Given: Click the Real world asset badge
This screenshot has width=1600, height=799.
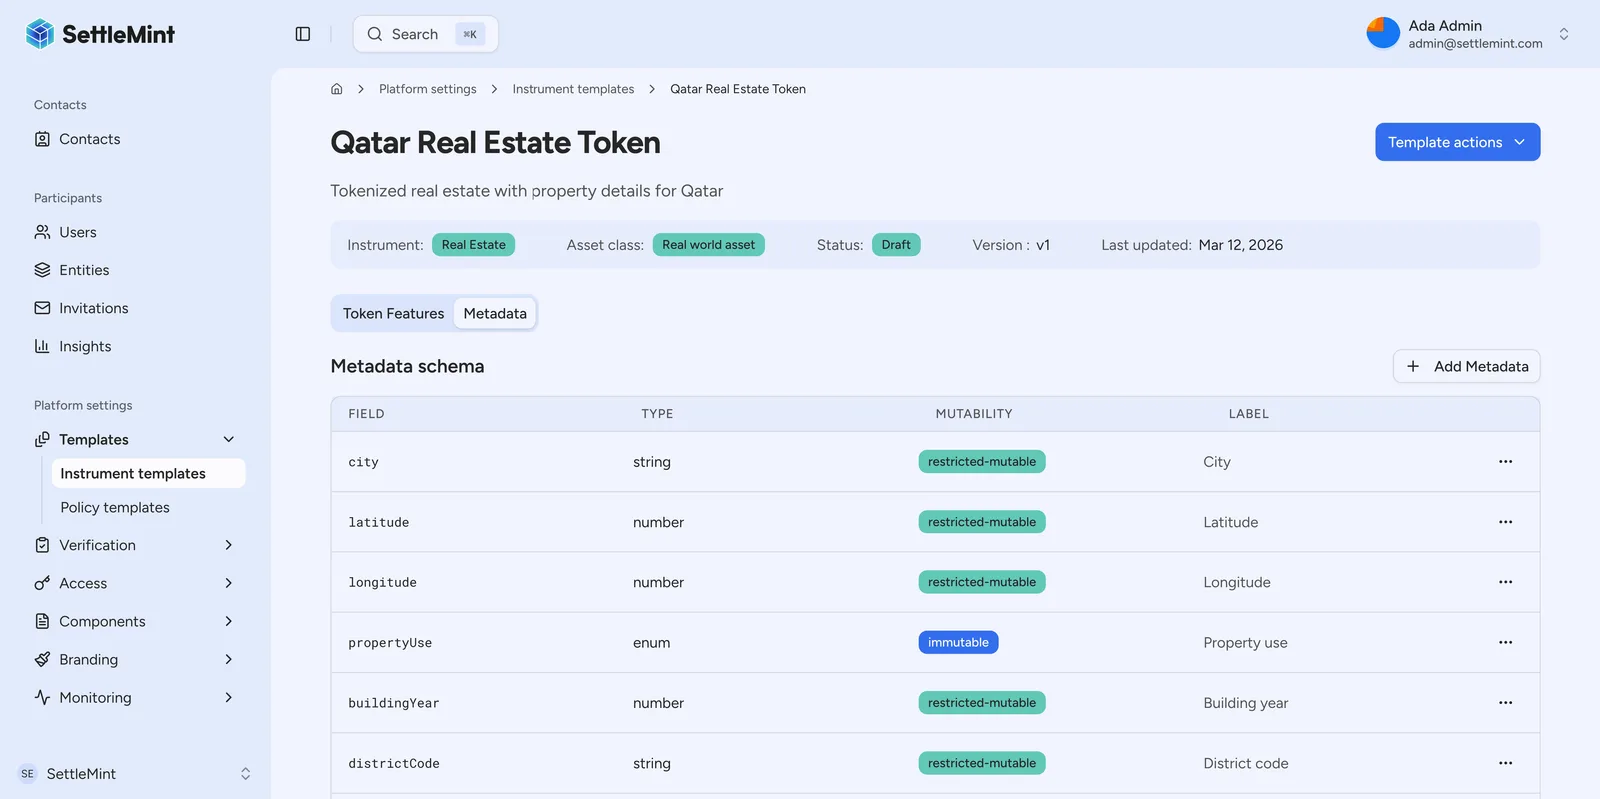Looking at the screenshot, I should coord(708,245).
